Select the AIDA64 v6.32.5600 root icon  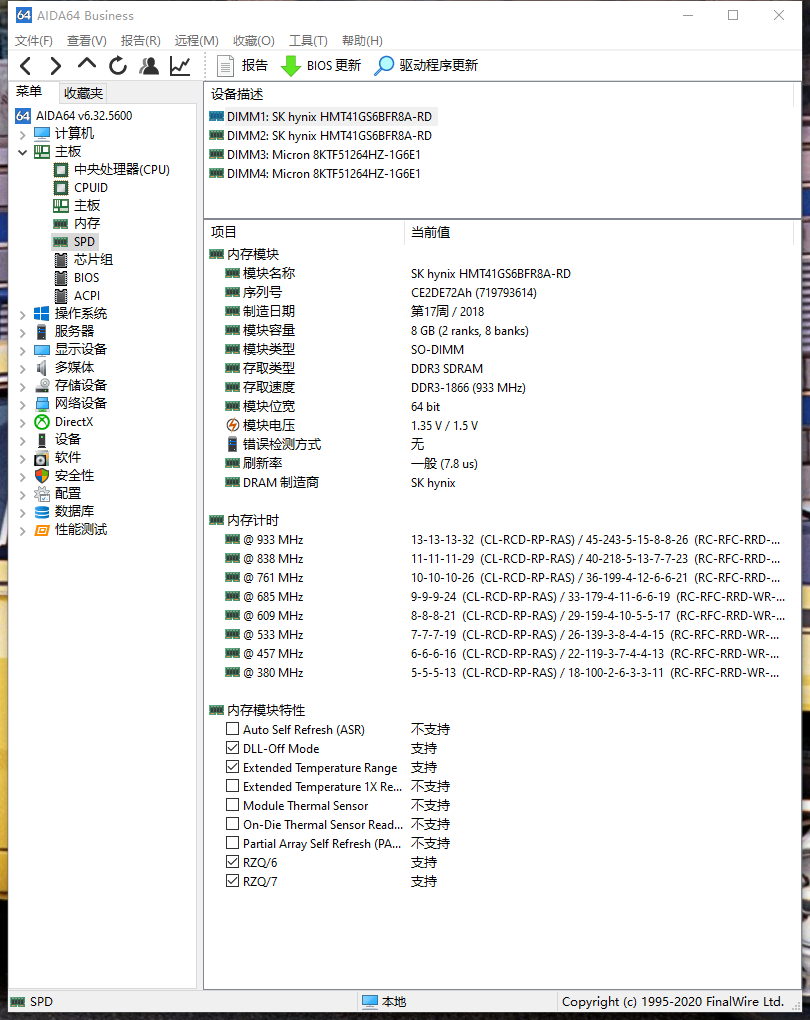coord(23,116)
